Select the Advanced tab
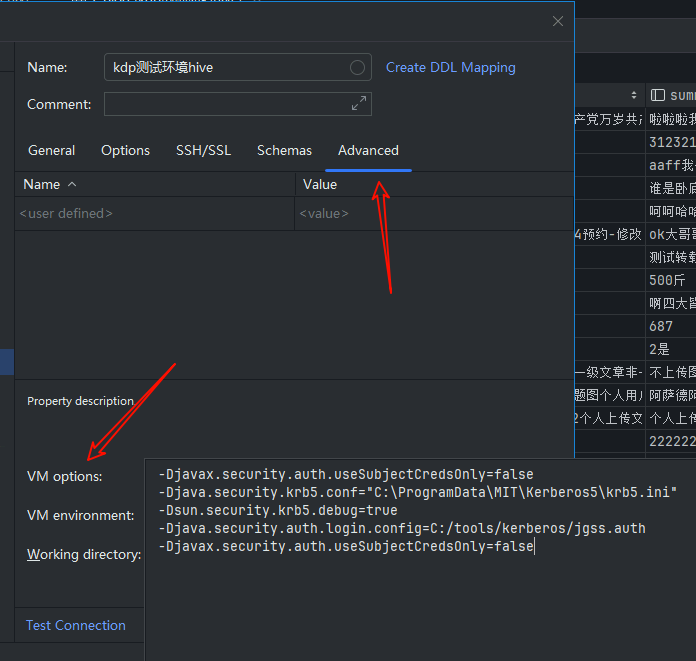This screenshot has height=661, width=696. 368,150
